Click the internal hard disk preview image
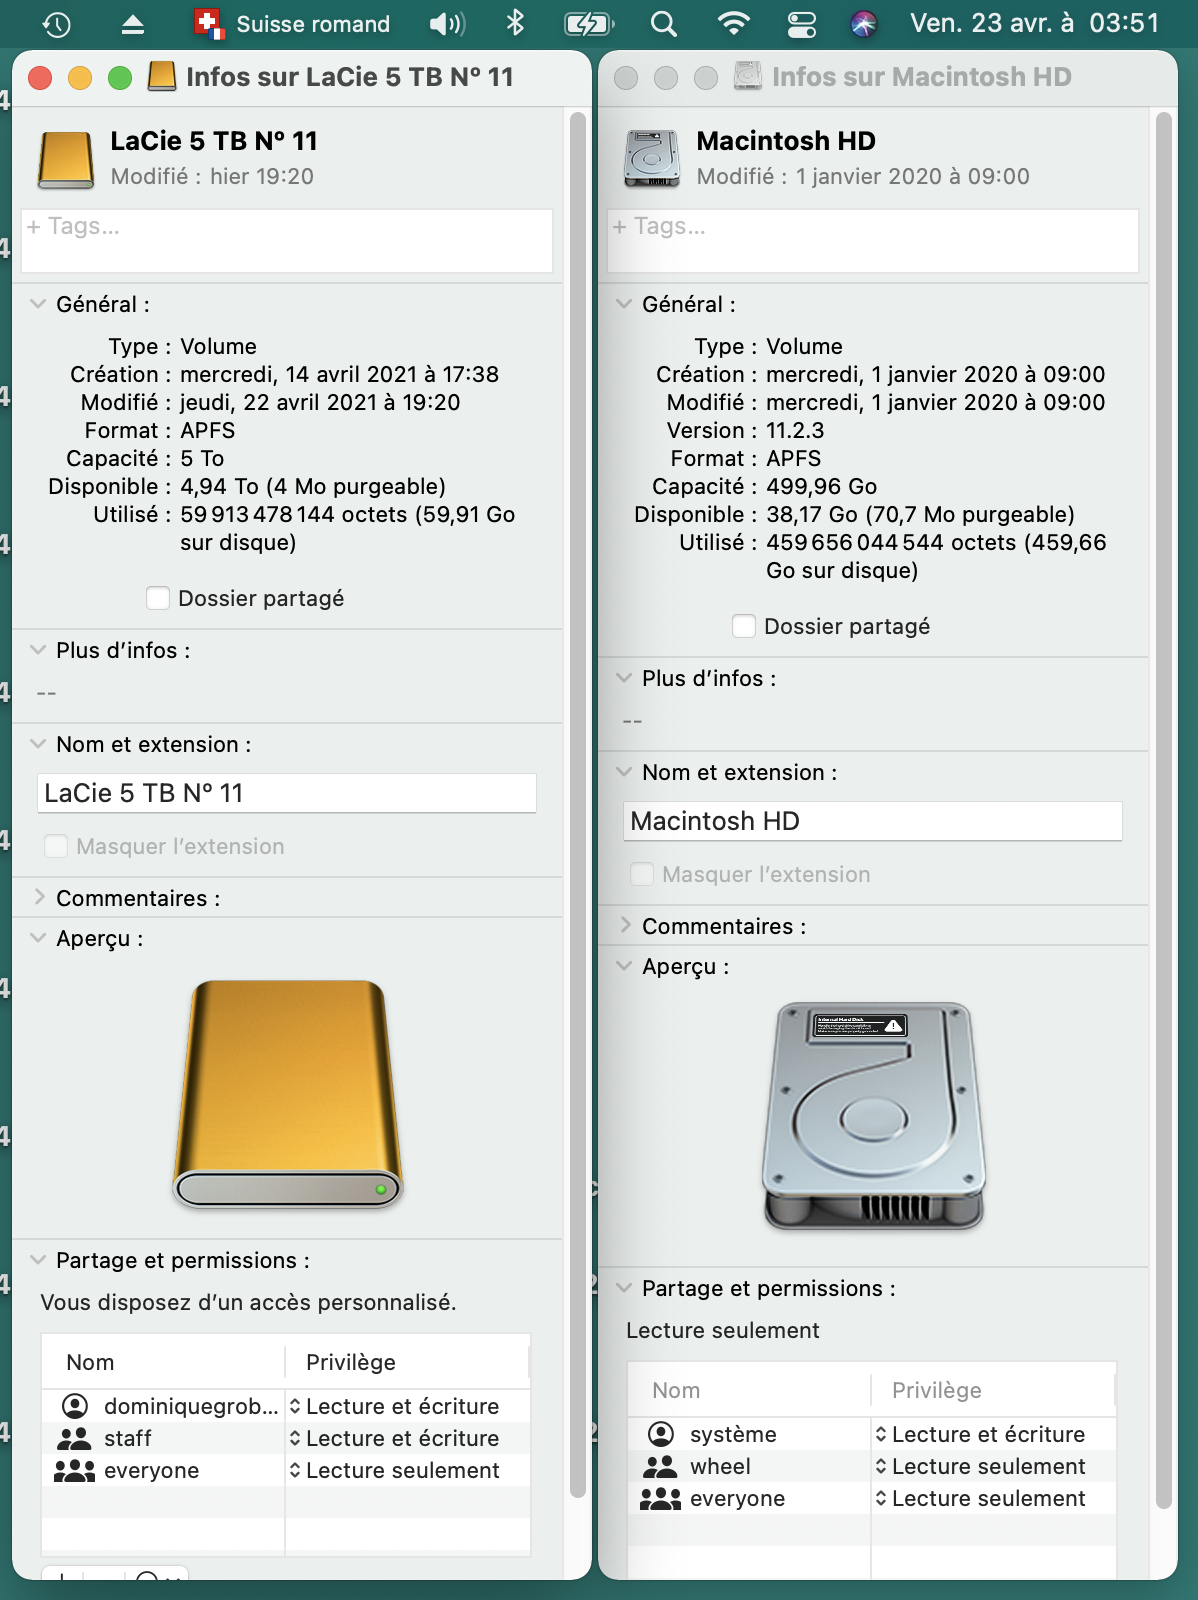 tap(873, 1117)
